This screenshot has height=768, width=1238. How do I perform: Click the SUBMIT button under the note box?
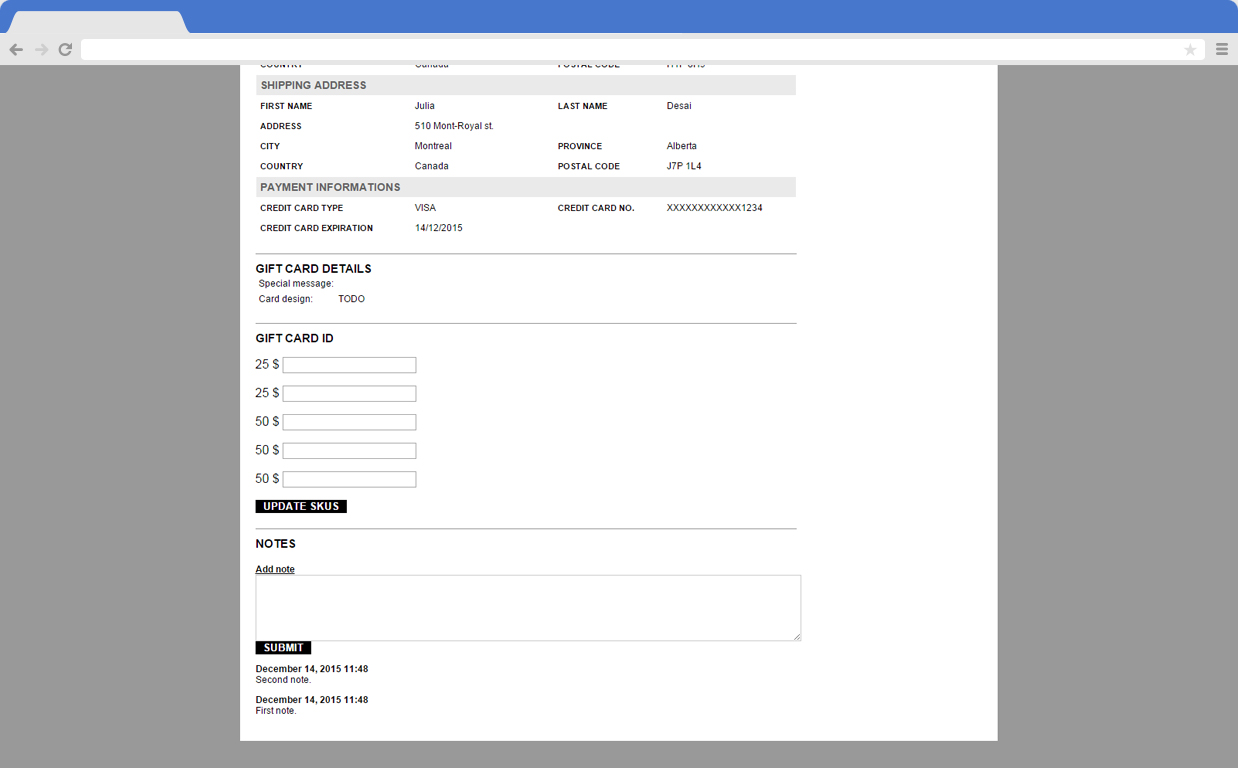(282, 647)
